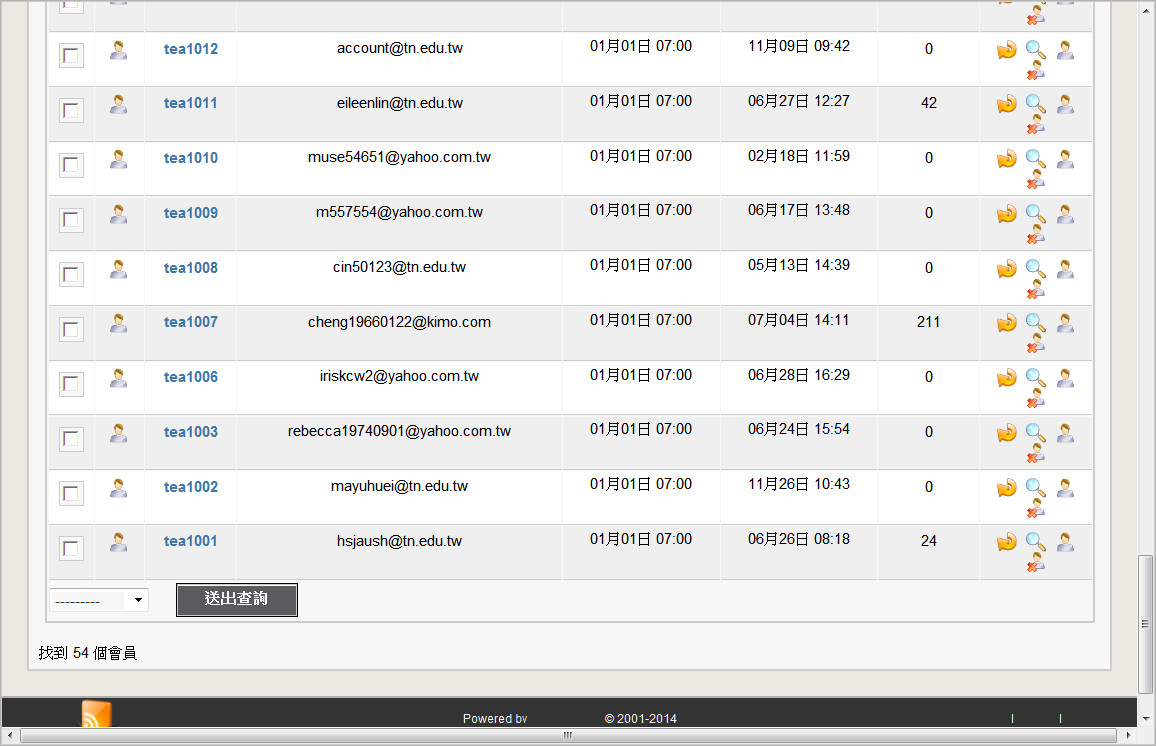
Task: Check the box next to tea1001
Action: (71, 548)
